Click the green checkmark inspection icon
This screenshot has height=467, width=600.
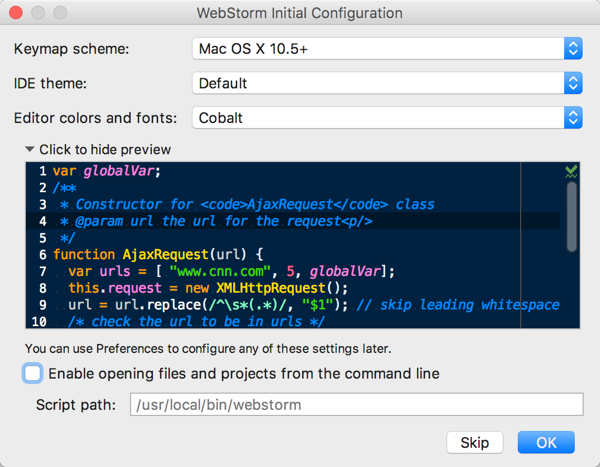(571, 172)
